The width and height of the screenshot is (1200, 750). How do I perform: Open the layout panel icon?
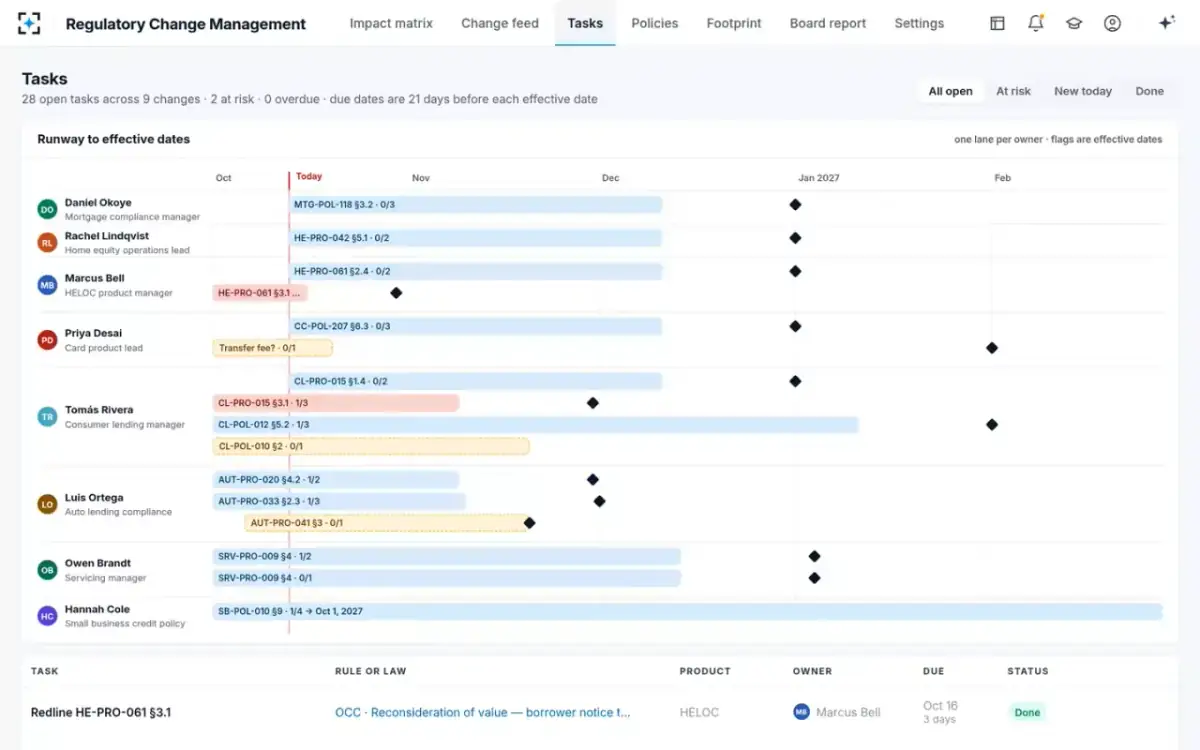pos(997,23)
